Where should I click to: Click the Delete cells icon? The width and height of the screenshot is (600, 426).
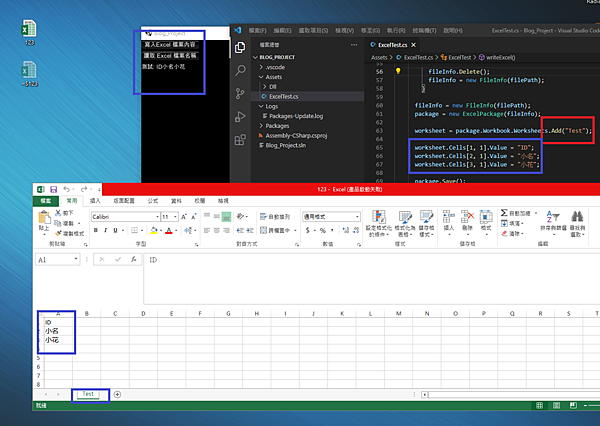467,217
